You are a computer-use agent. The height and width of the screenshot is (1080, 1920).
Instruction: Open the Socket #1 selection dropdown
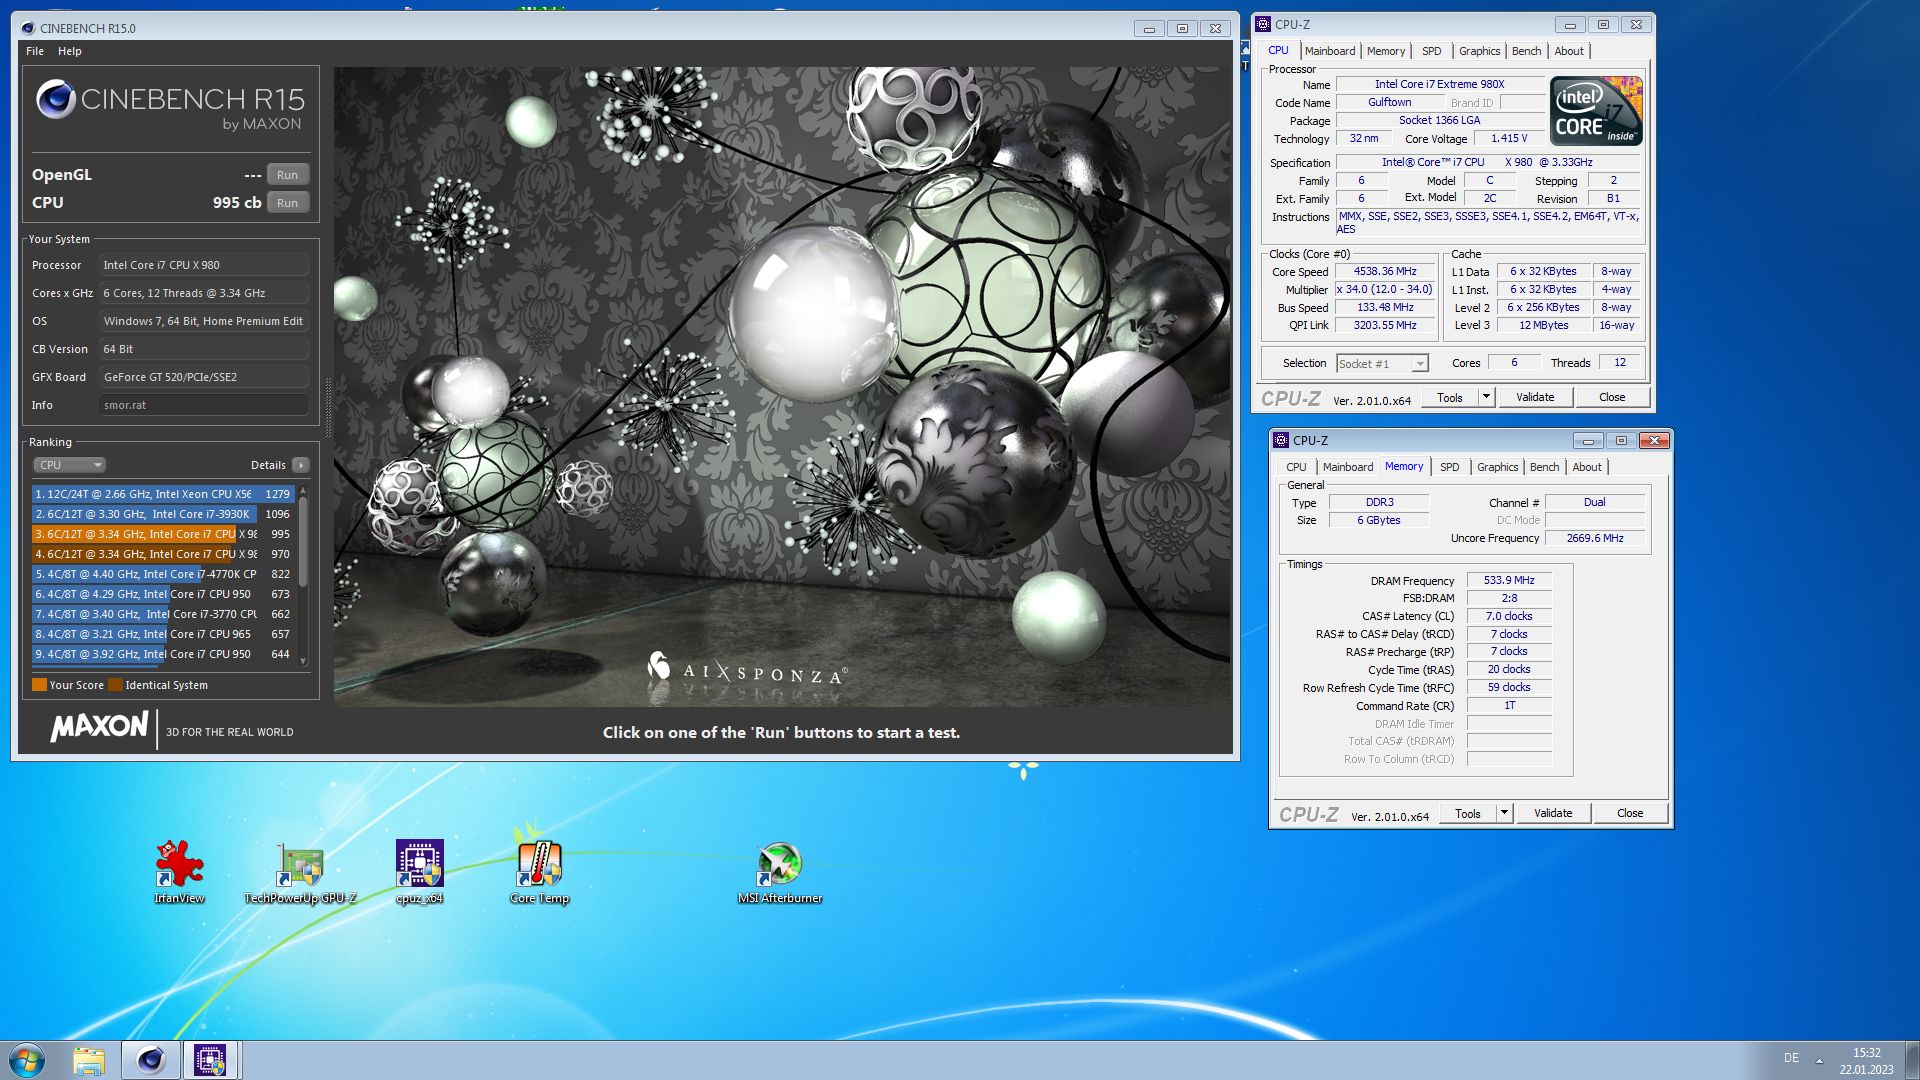[x=1382, y=364]
